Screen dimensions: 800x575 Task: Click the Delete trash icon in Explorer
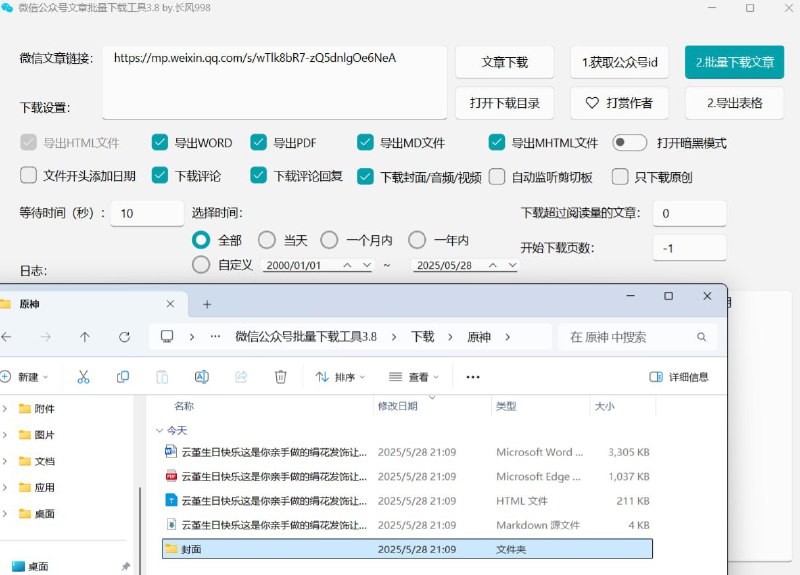281,377
